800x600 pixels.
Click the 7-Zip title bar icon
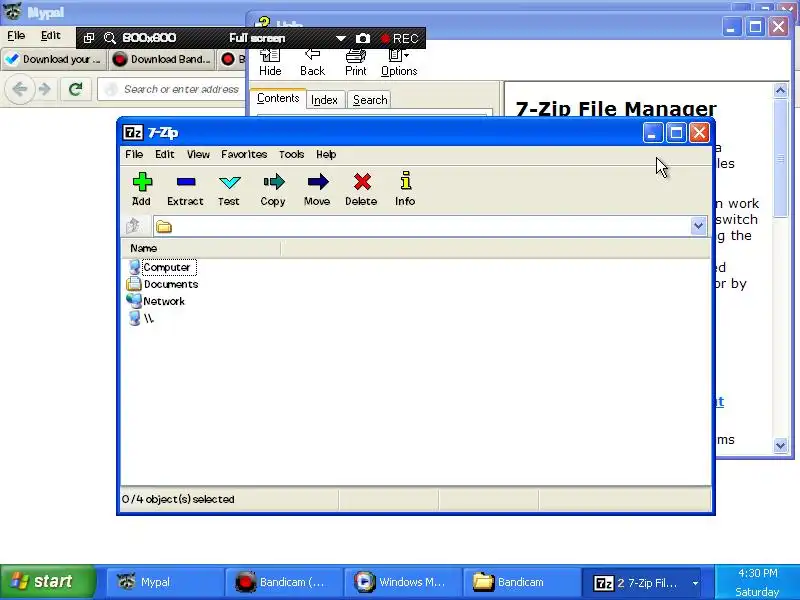(x=133, y=133)
